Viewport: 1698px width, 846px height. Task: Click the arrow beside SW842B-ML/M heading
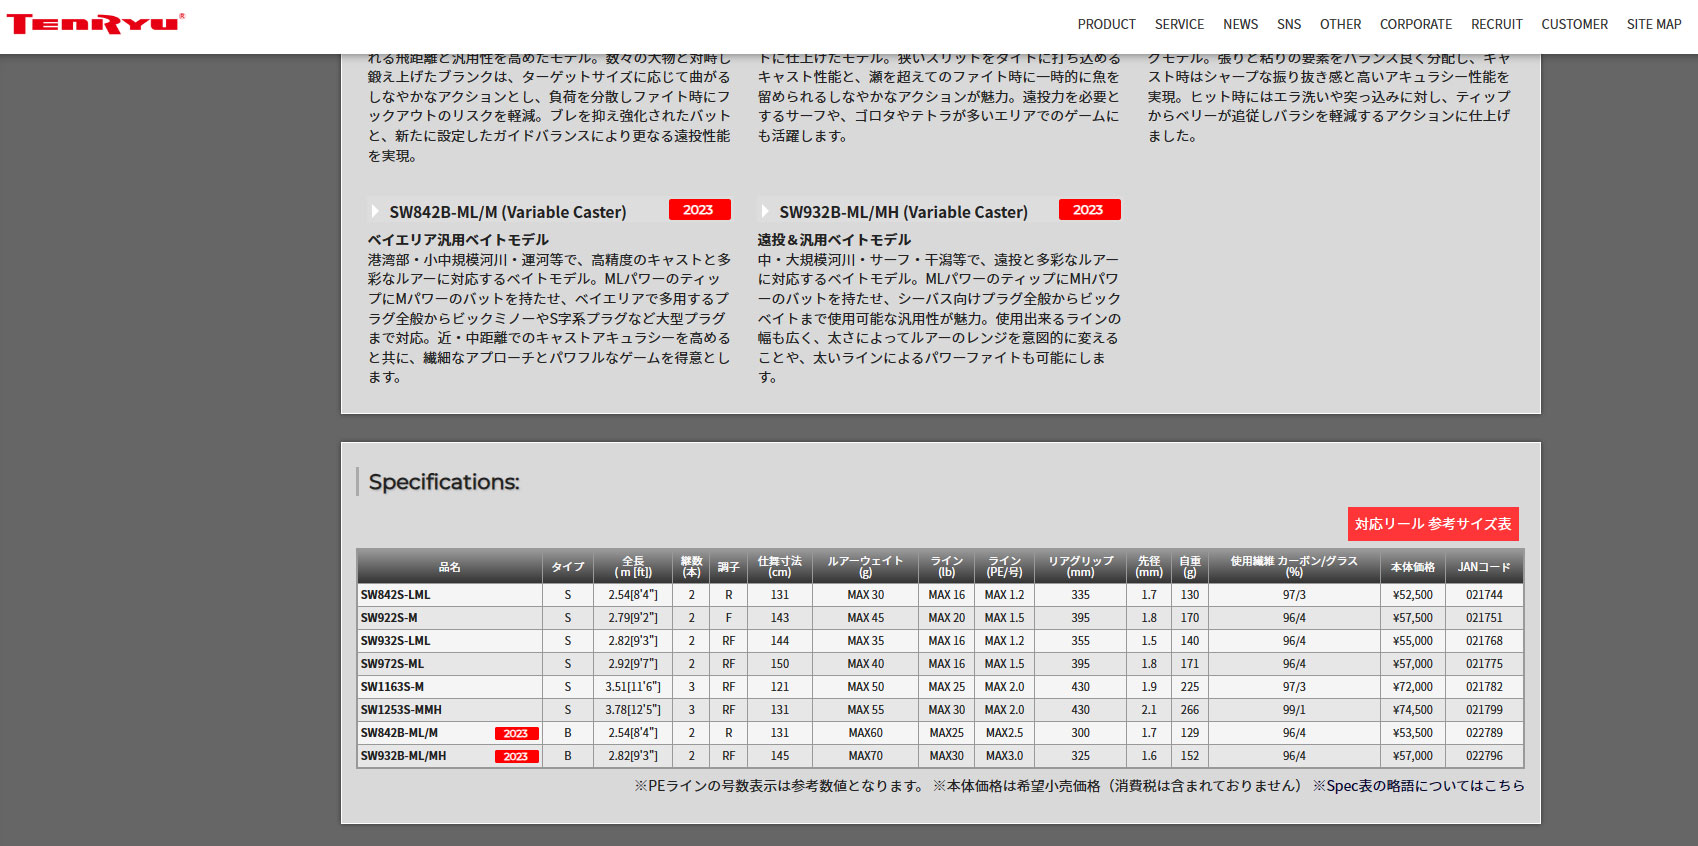375,211
